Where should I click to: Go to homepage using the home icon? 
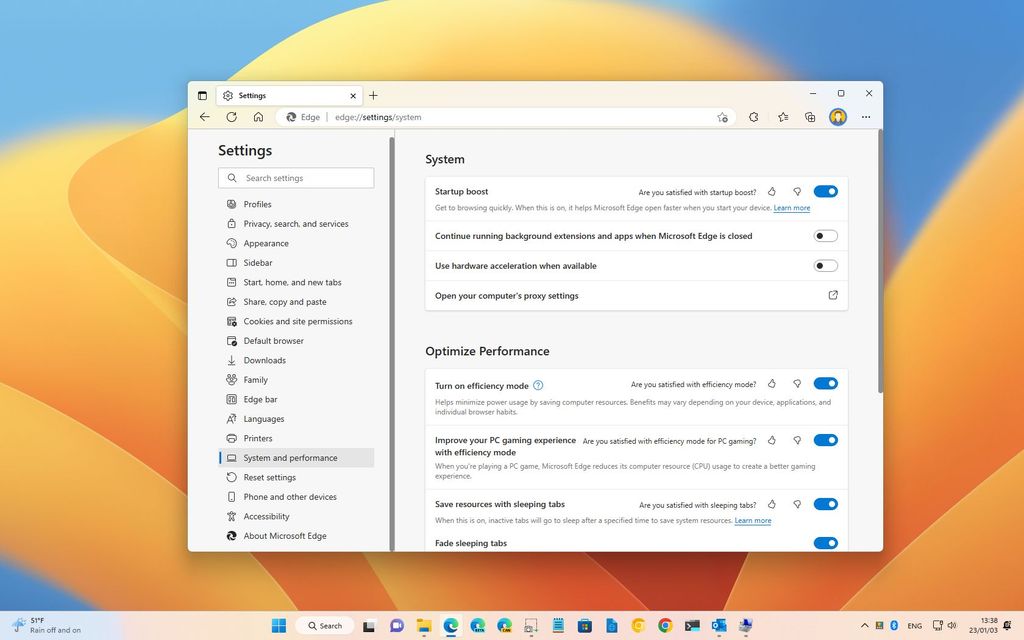point(258,117)
